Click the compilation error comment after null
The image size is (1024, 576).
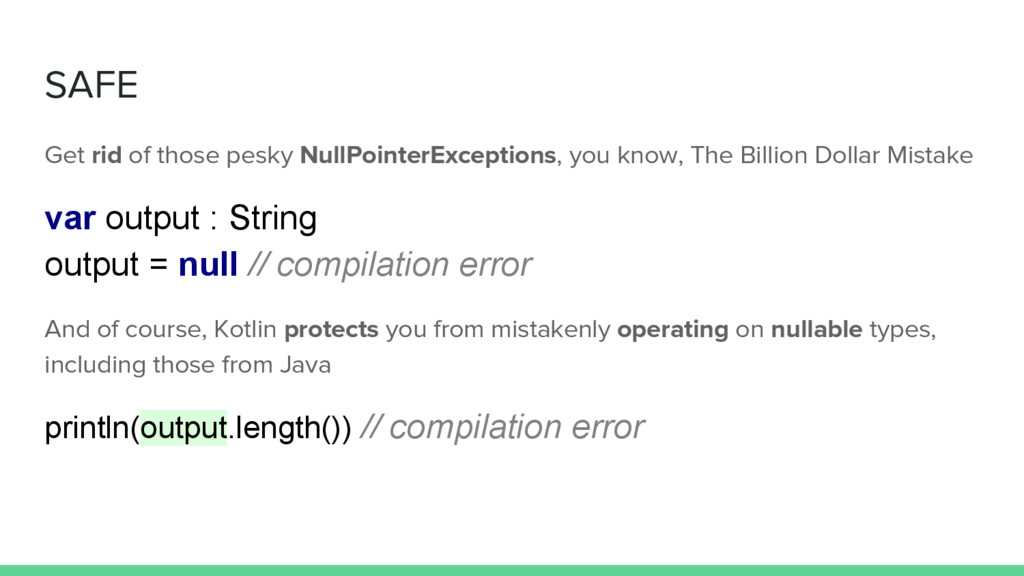point(390,265)
